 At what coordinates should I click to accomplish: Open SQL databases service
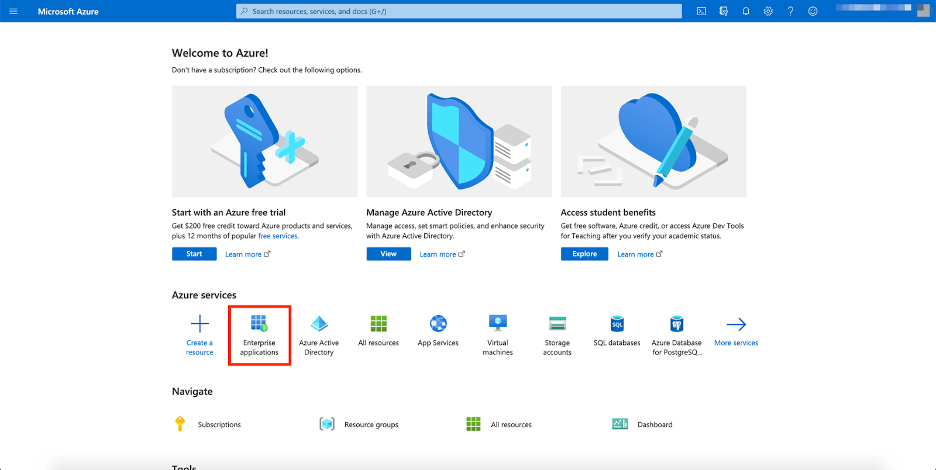coord(617,332)
